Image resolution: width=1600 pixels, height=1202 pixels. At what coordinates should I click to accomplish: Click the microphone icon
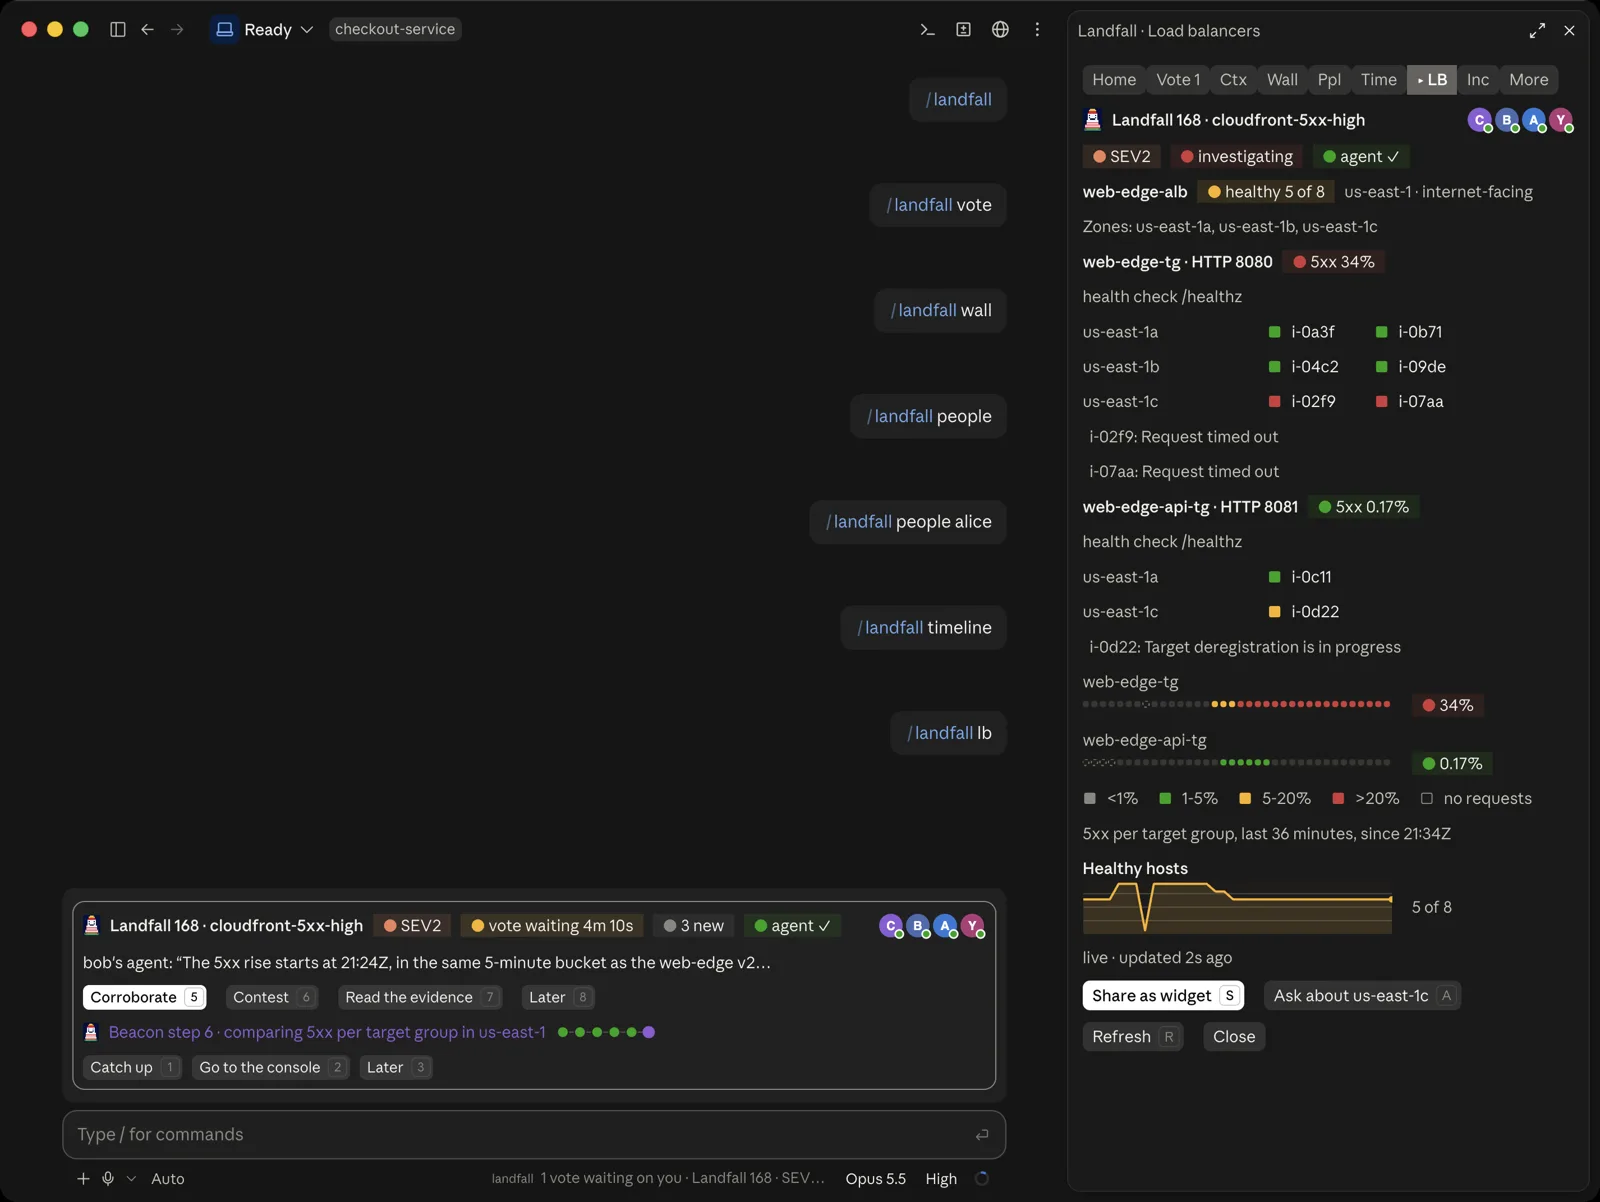point(108,1179)
